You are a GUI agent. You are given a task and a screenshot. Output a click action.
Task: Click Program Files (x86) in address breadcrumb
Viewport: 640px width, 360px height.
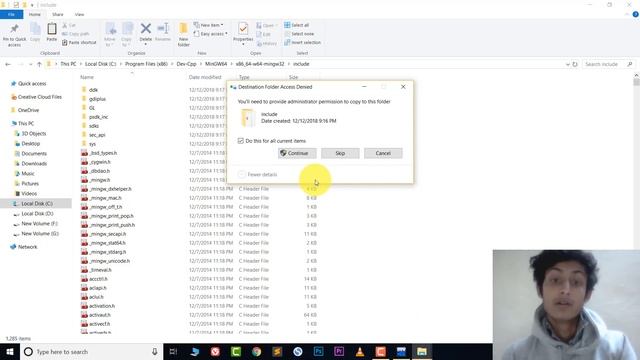click(146, 64)
